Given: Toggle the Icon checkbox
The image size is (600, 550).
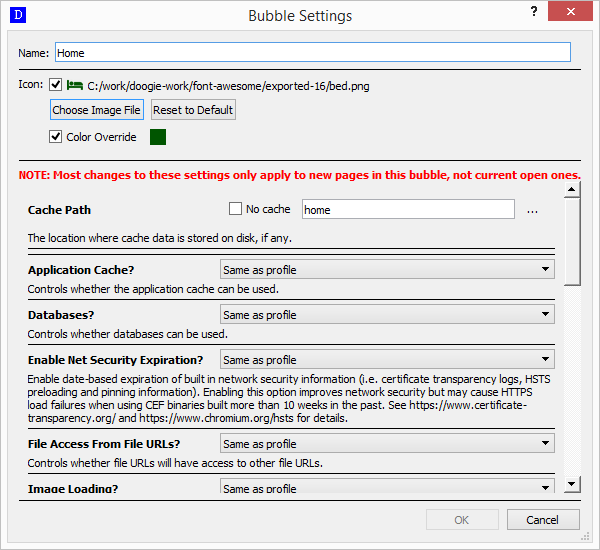Looking at the screenshot, I should 55,84.
